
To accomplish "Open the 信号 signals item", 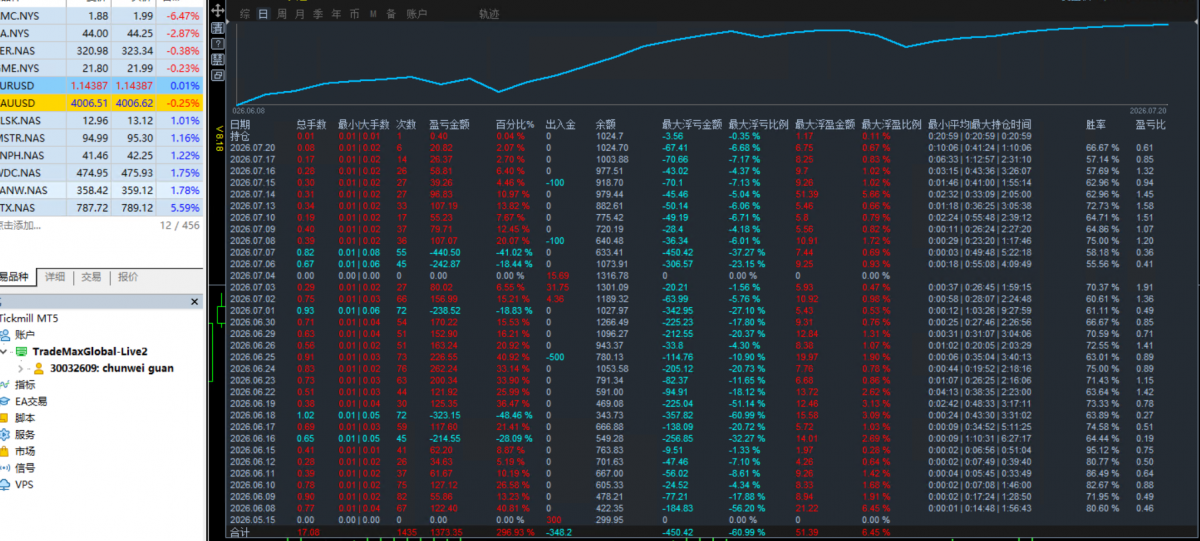I will (25, 468).
